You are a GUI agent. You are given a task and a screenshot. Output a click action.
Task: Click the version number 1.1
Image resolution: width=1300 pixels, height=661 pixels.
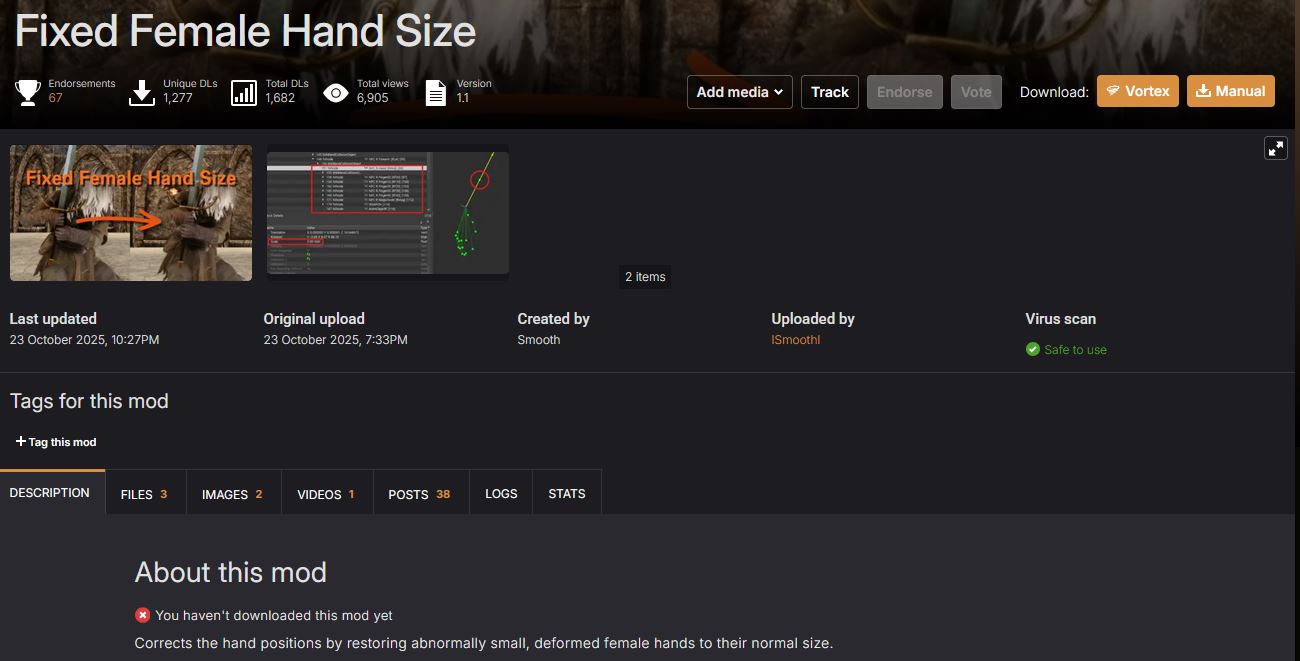click(x=462, y=98)
